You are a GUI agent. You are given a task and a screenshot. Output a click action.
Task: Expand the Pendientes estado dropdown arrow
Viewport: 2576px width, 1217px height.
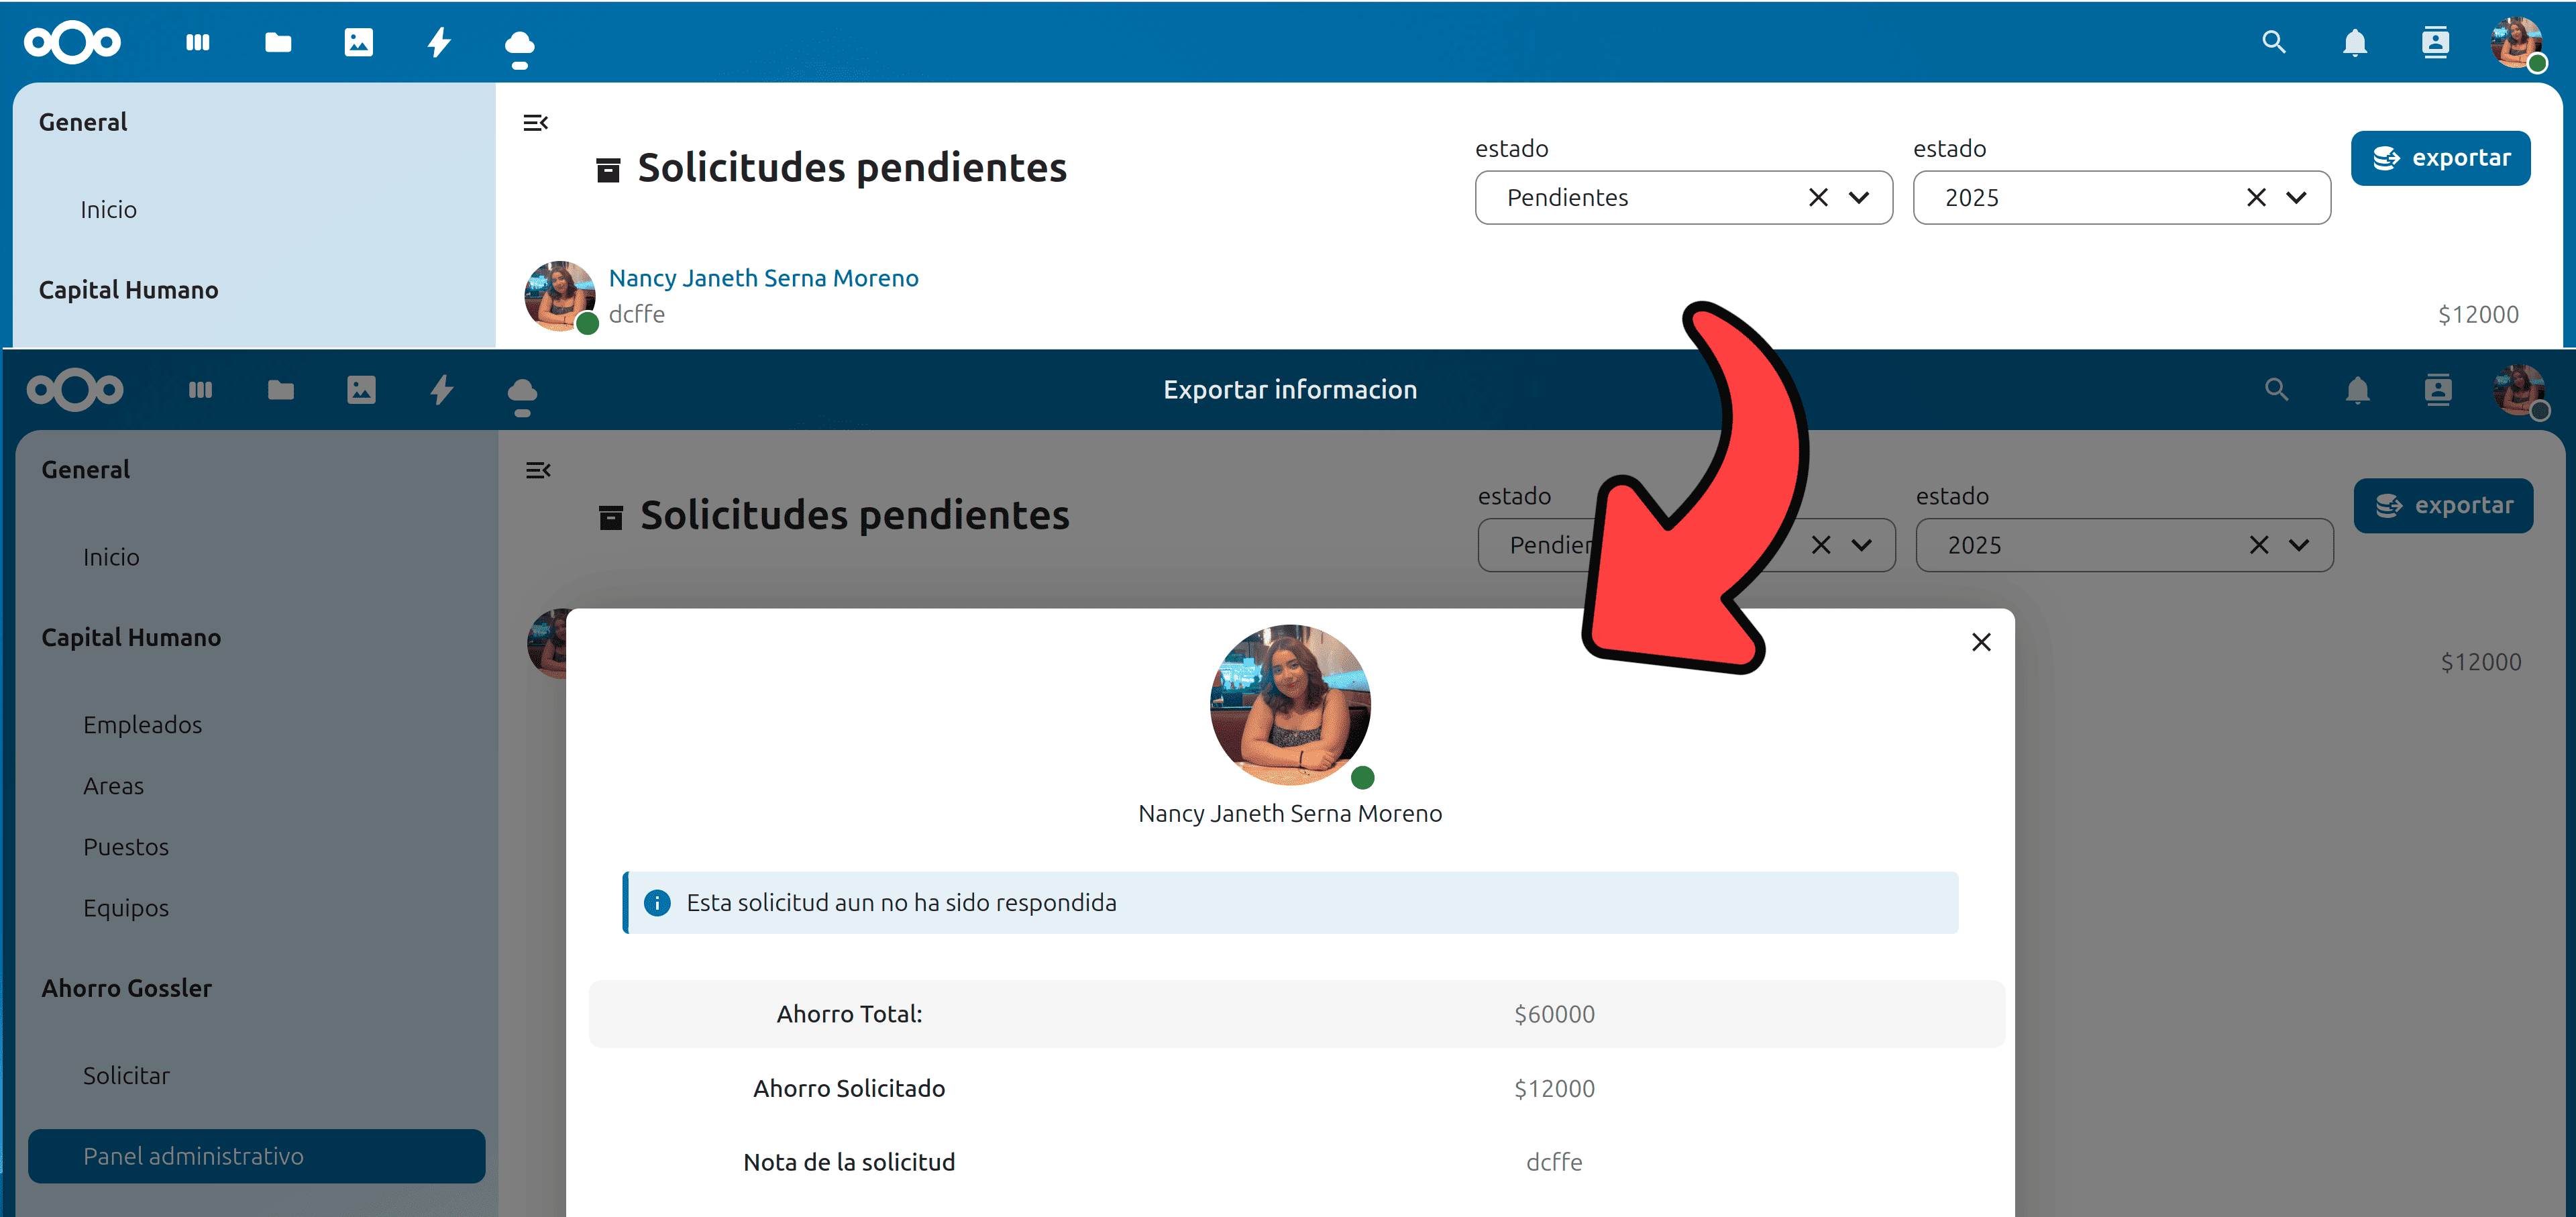[1859, 197]
